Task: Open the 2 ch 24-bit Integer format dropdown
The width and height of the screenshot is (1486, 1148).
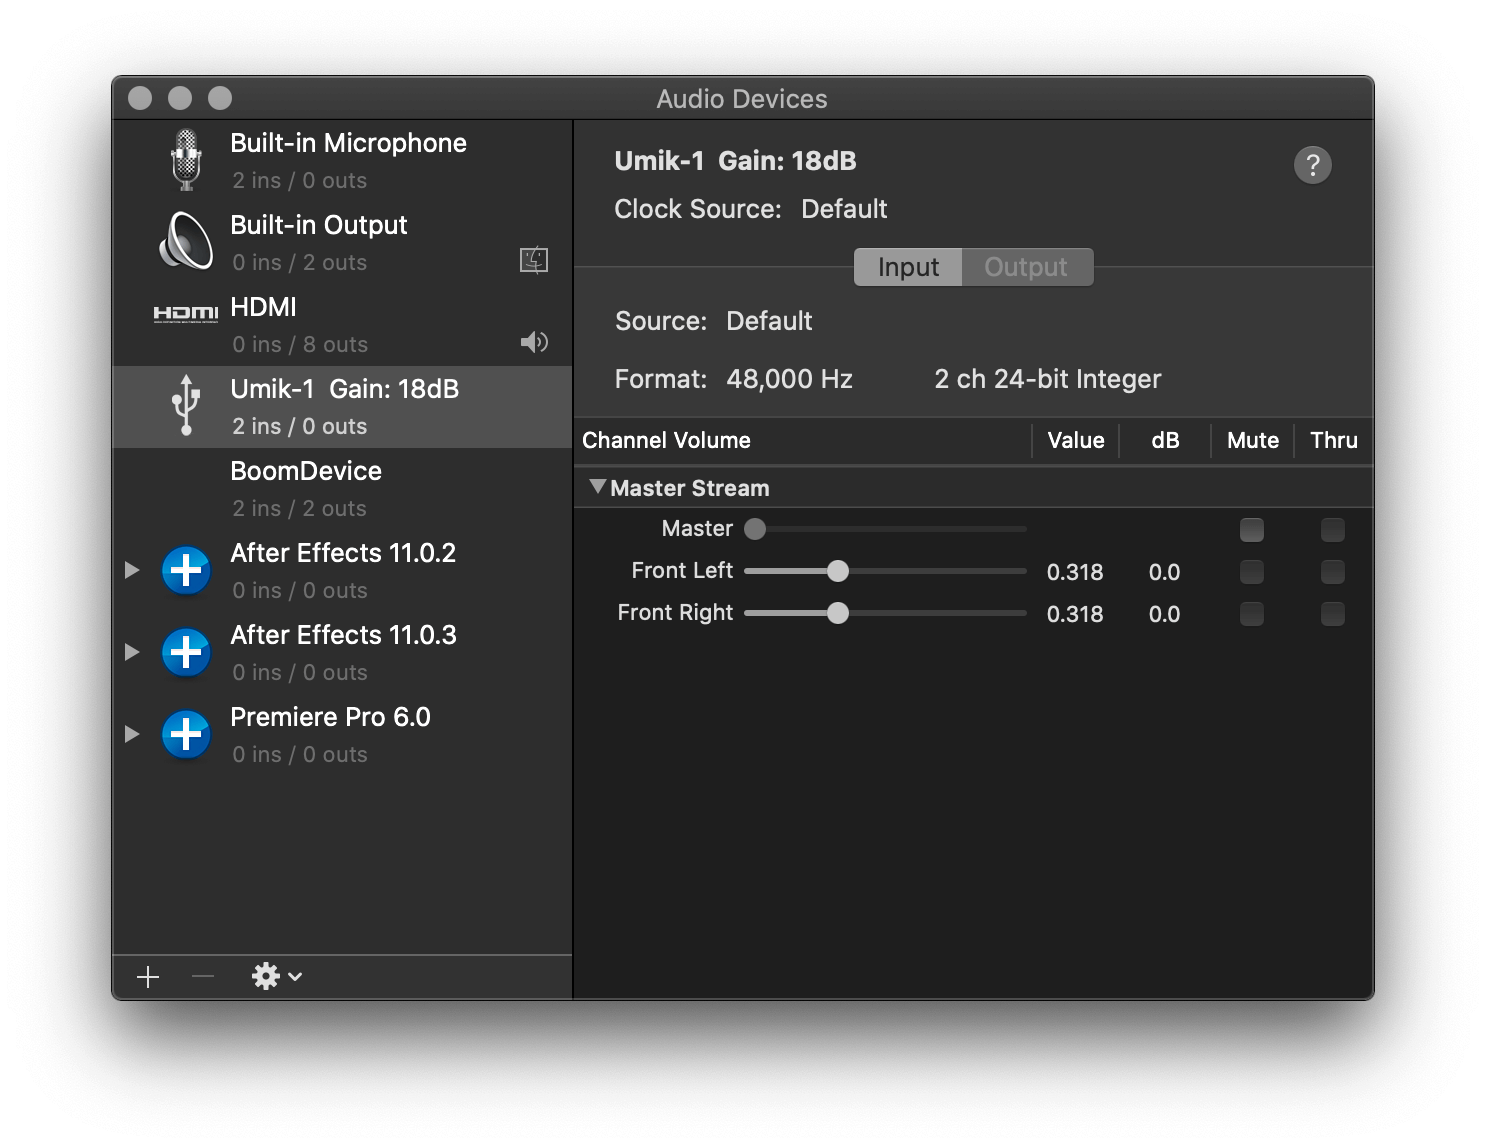Action: (1047, 379)
